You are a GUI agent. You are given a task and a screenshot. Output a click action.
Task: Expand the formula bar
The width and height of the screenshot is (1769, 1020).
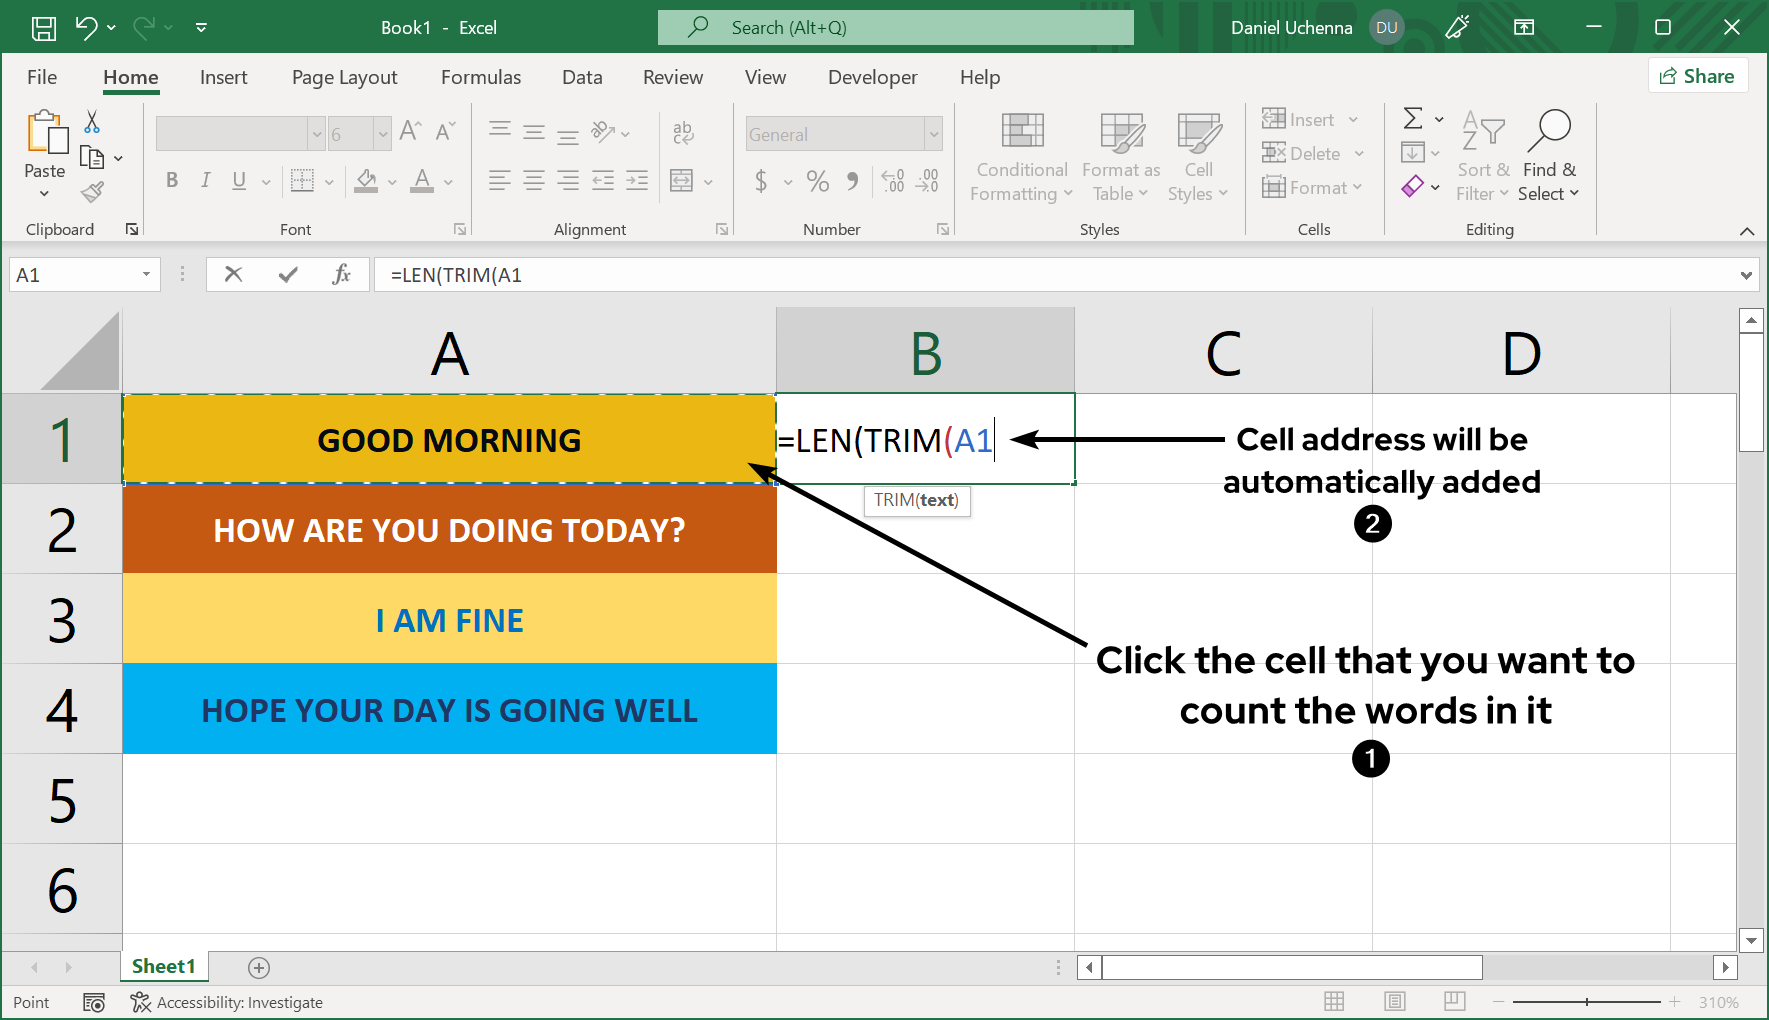pyautogui.click(x=1746, y=275)
